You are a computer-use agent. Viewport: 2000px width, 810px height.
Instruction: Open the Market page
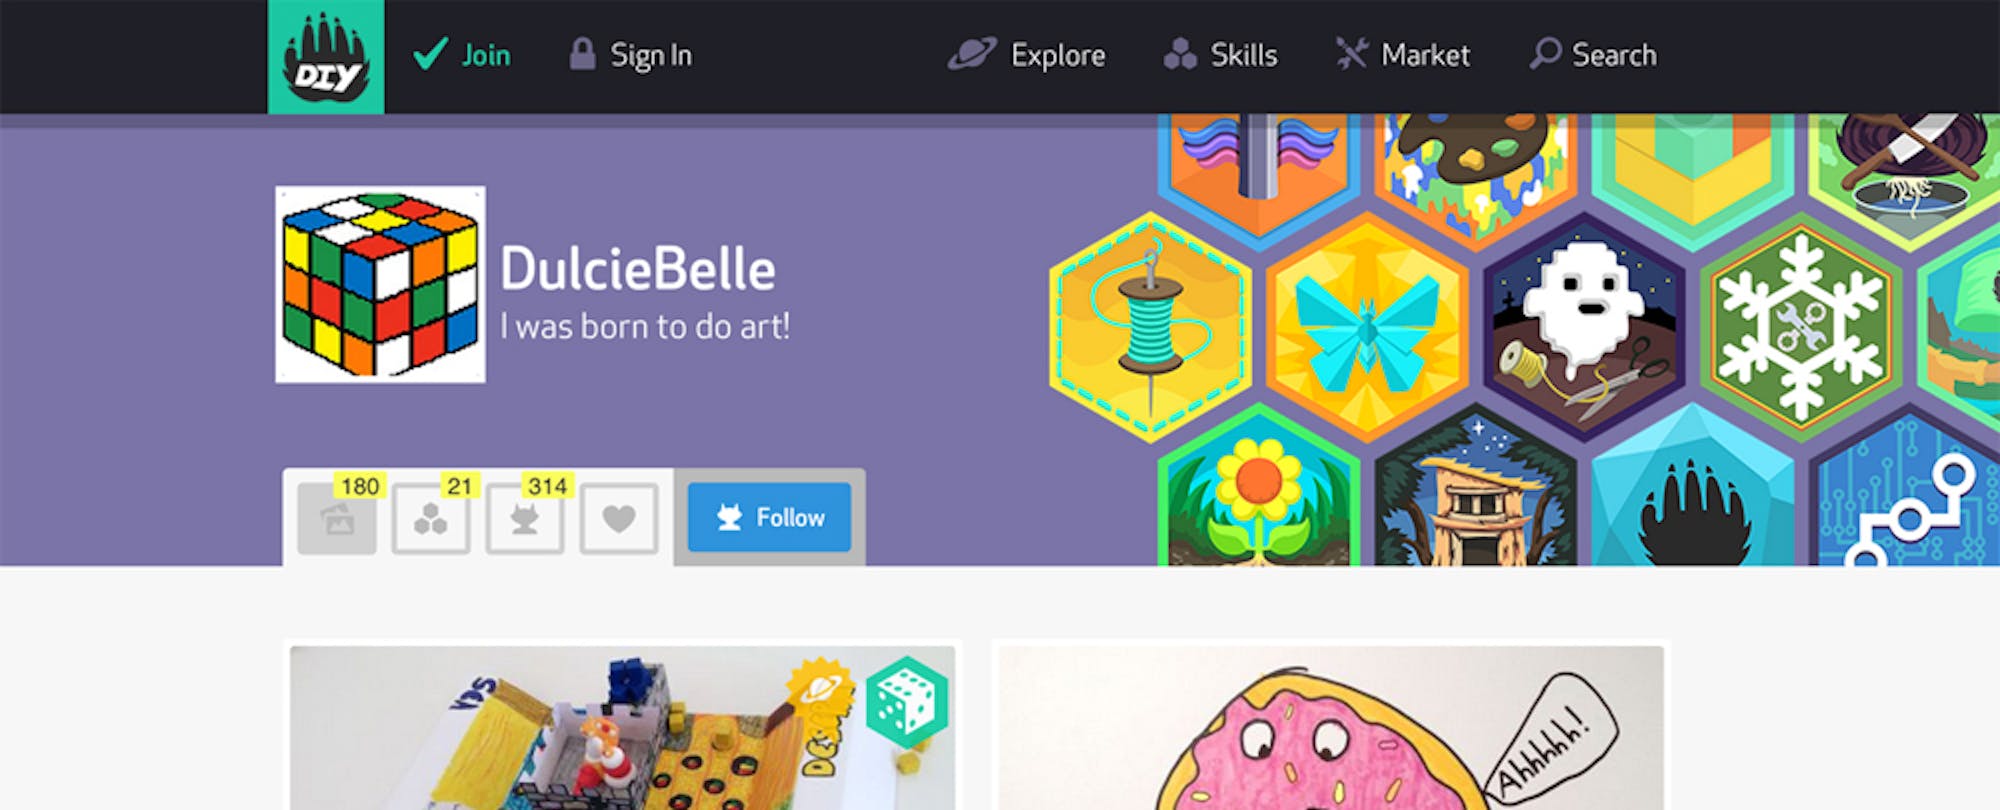(1402, 55)
